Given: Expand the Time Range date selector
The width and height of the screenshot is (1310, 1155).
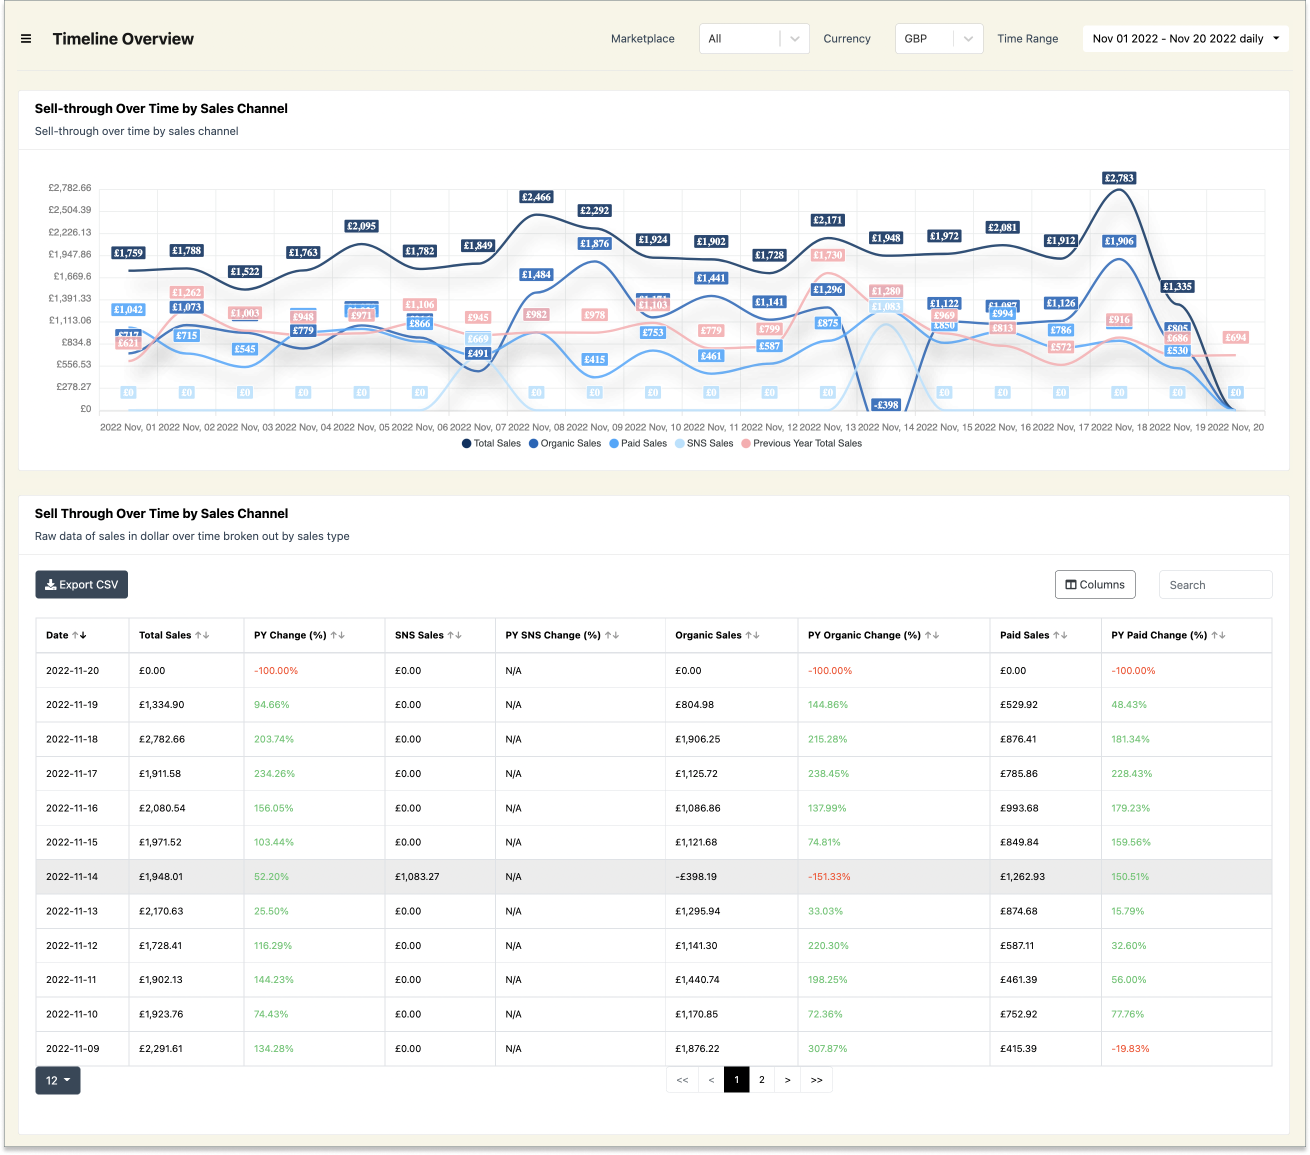Looking at the screenshot, I should tap(1185, 39).
